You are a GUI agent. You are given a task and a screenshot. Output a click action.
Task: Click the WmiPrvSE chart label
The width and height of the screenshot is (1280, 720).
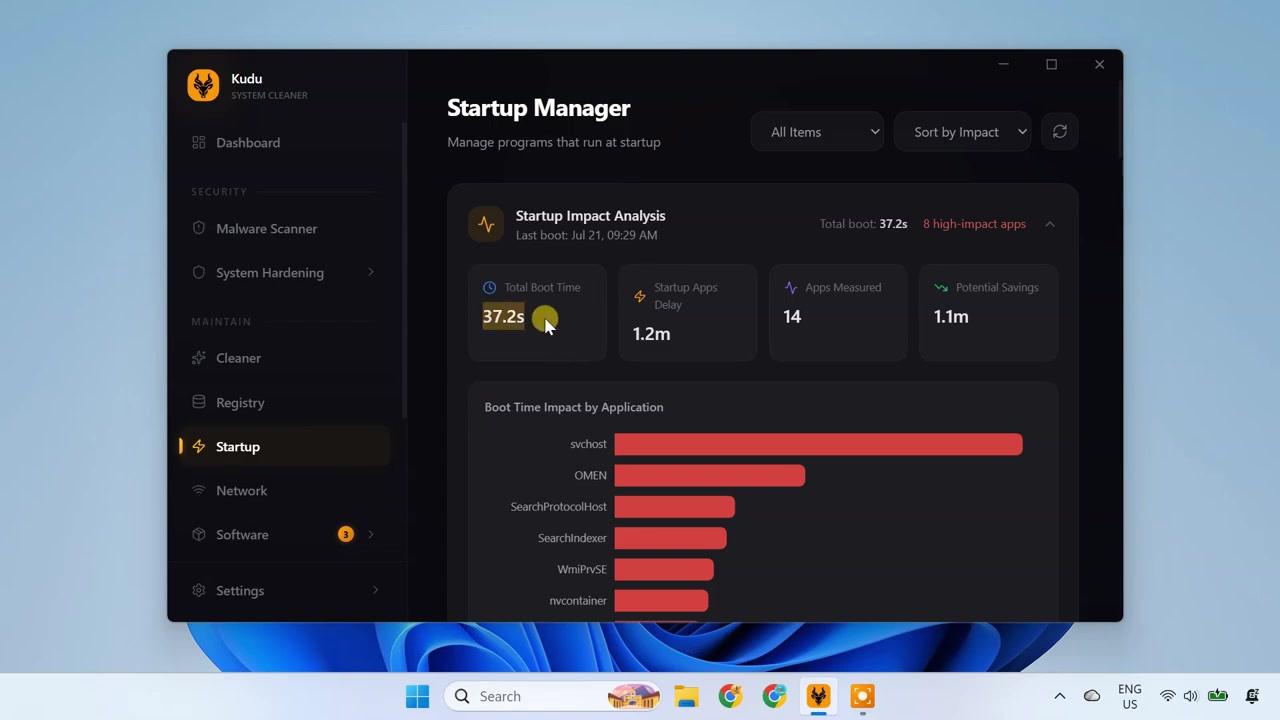pos(582,569)
